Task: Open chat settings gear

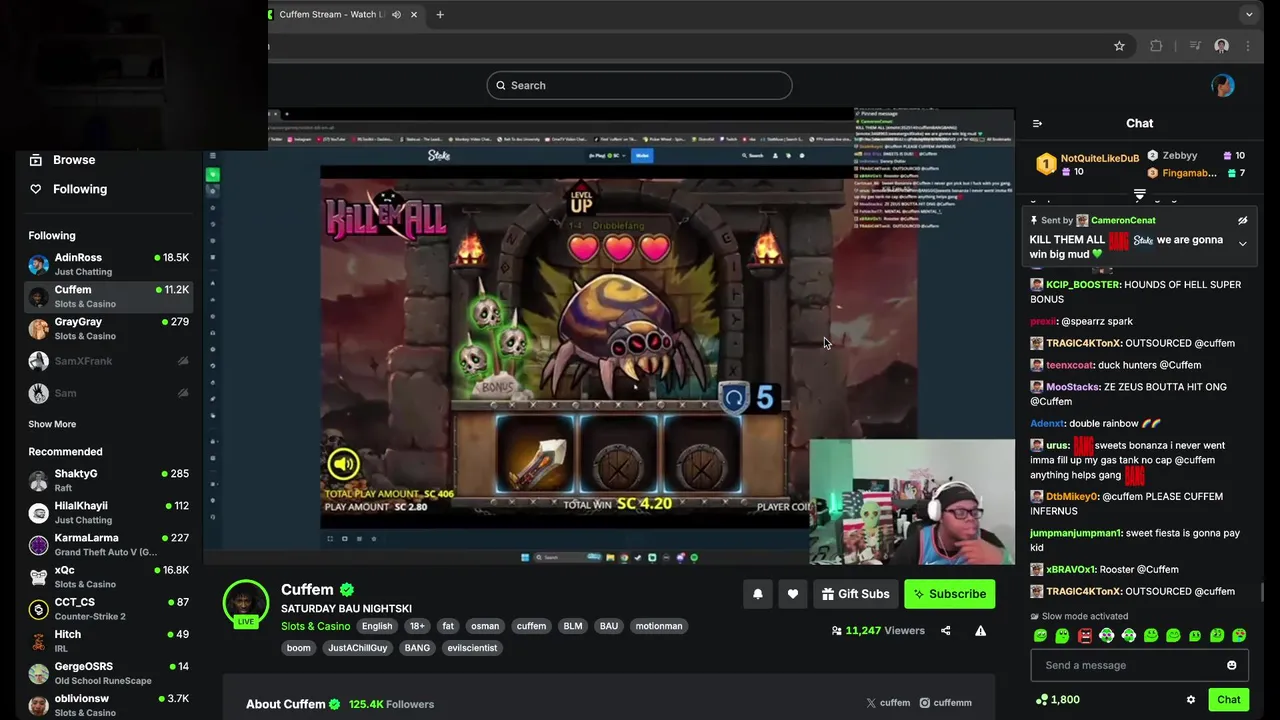Action: click(1190, 700)
